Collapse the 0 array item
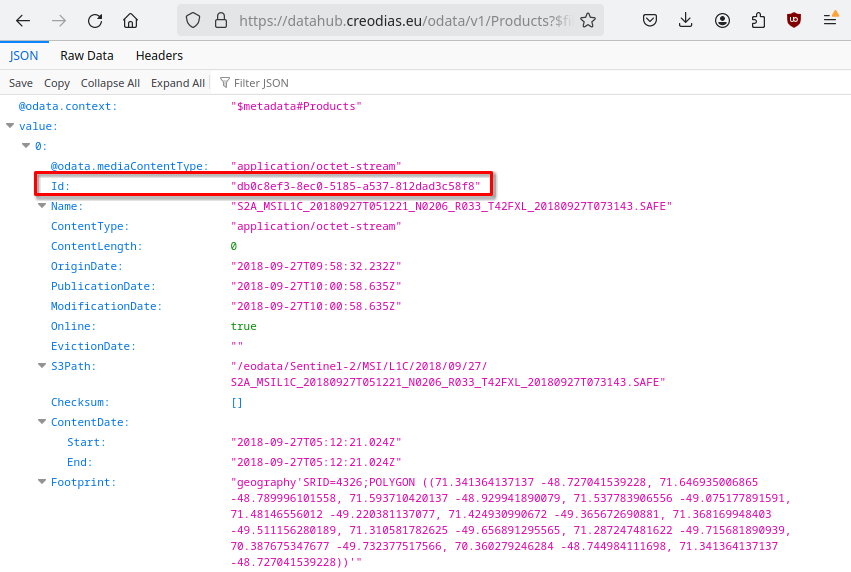Viewport: 851px width, 572px height. [x=26, y=146]
